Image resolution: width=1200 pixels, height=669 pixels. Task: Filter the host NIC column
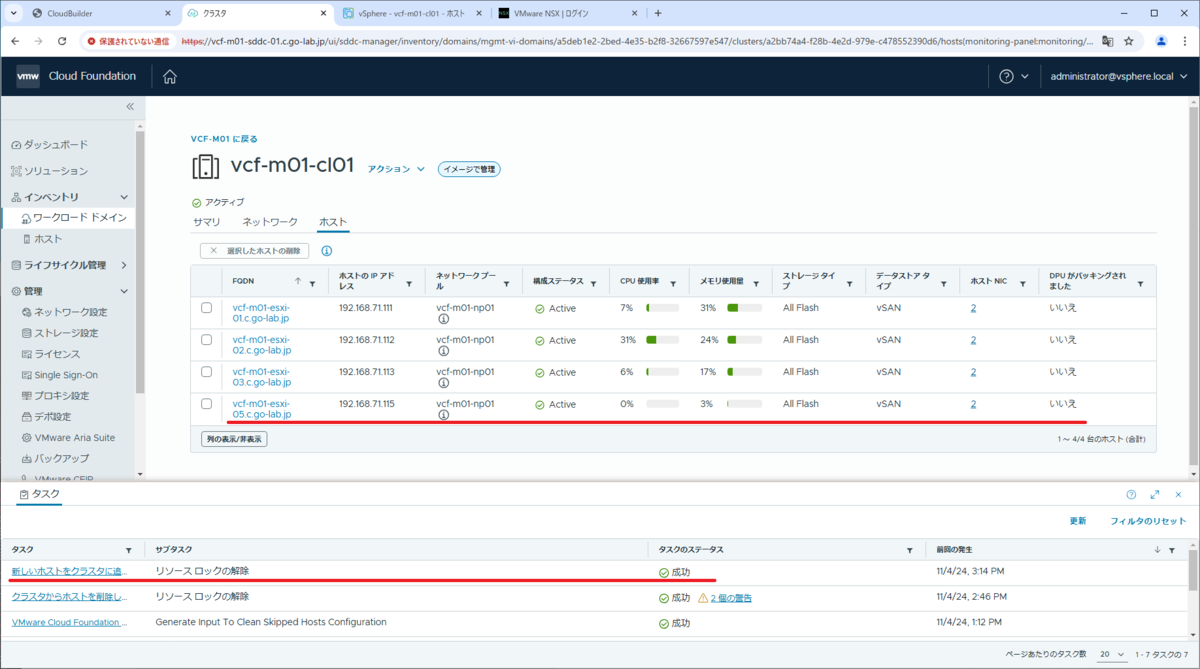[x=1022, y=284]
